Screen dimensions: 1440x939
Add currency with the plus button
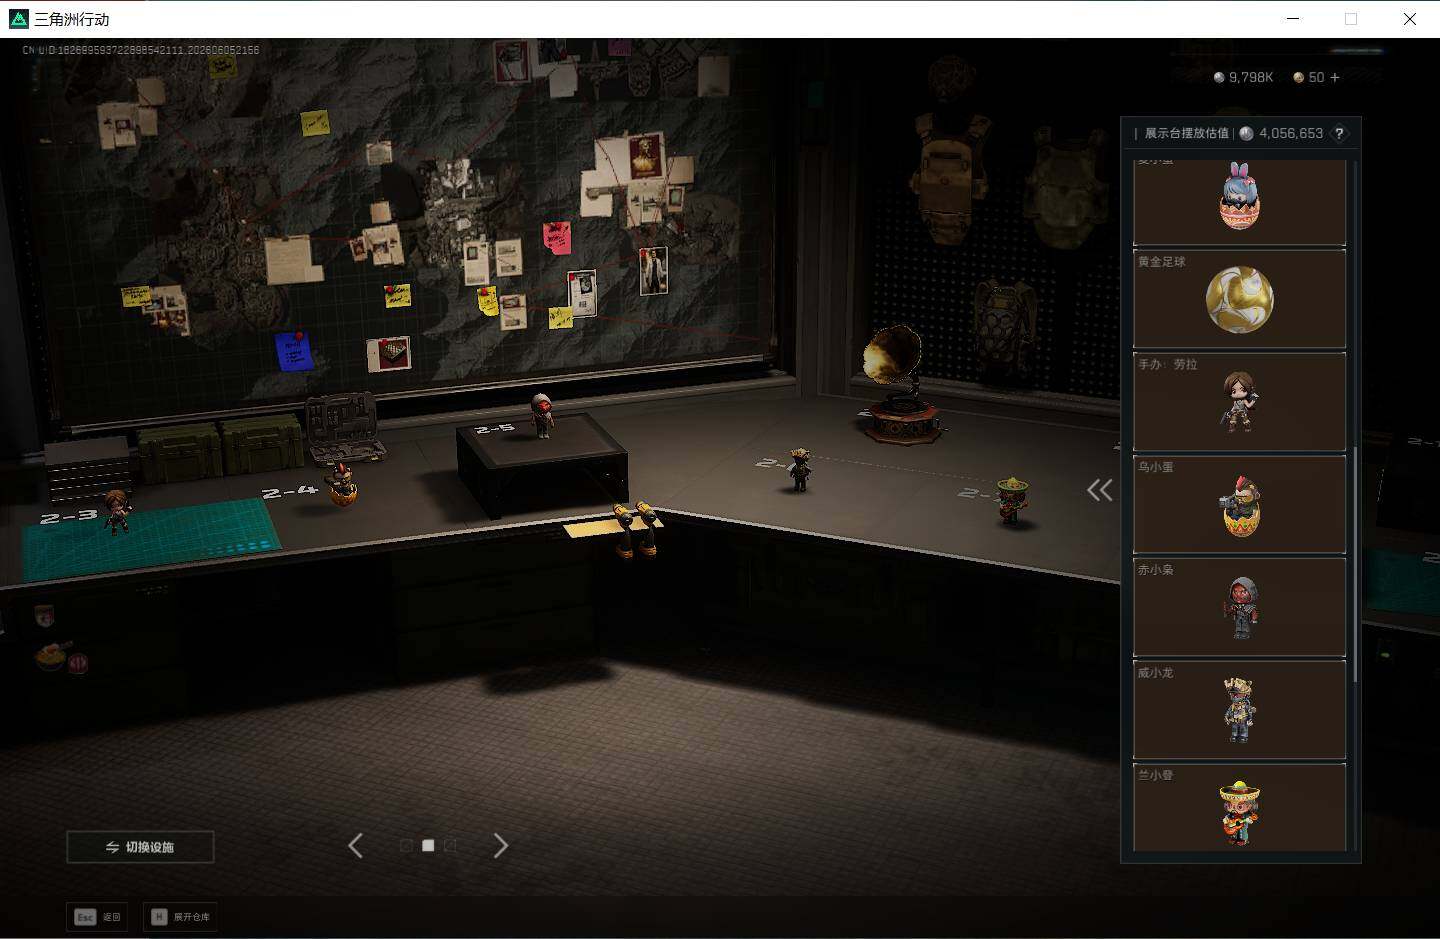[1334, 77]
